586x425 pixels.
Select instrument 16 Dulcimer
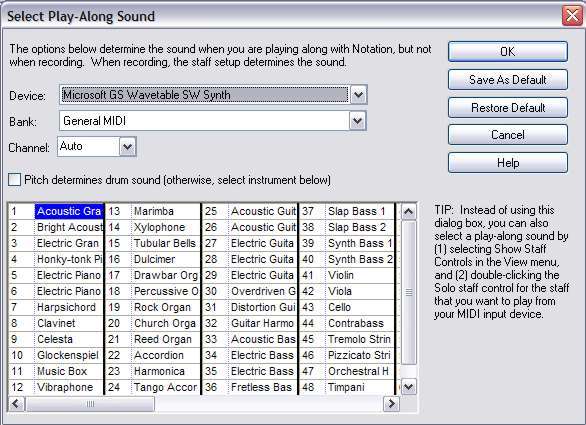click(166, 259)
